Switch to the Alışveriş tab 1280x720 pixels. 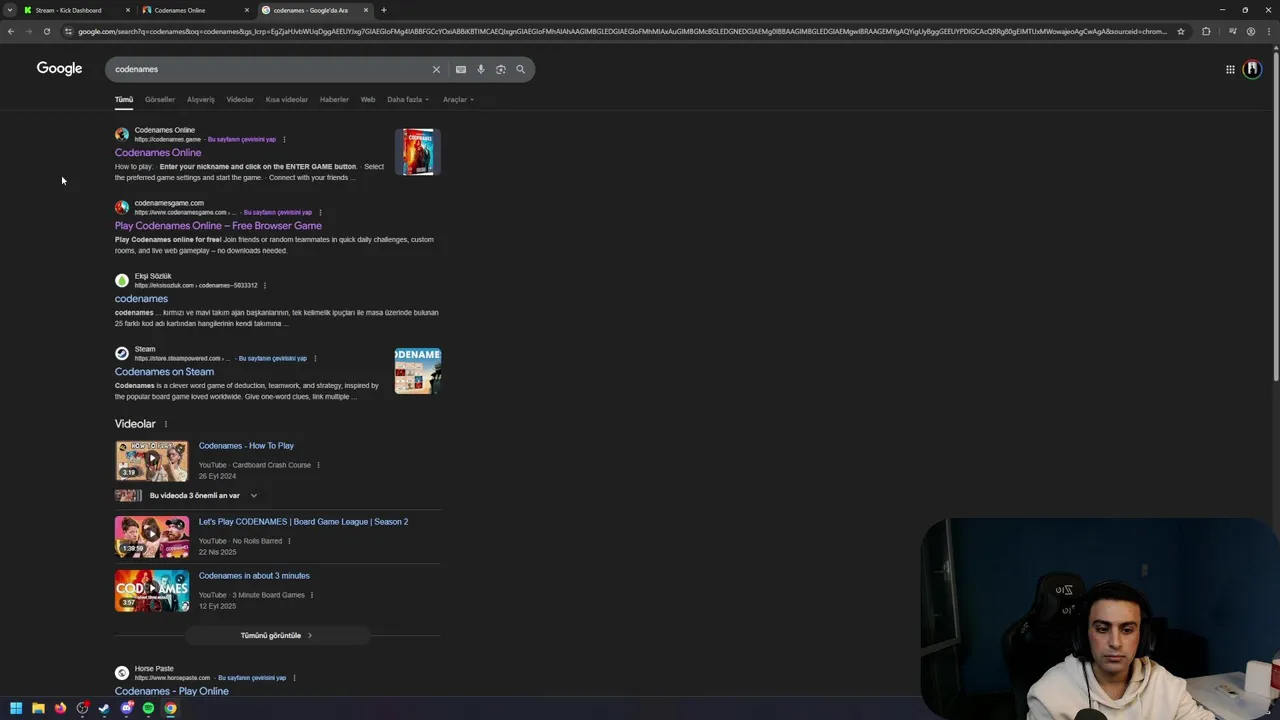point(201,100)
